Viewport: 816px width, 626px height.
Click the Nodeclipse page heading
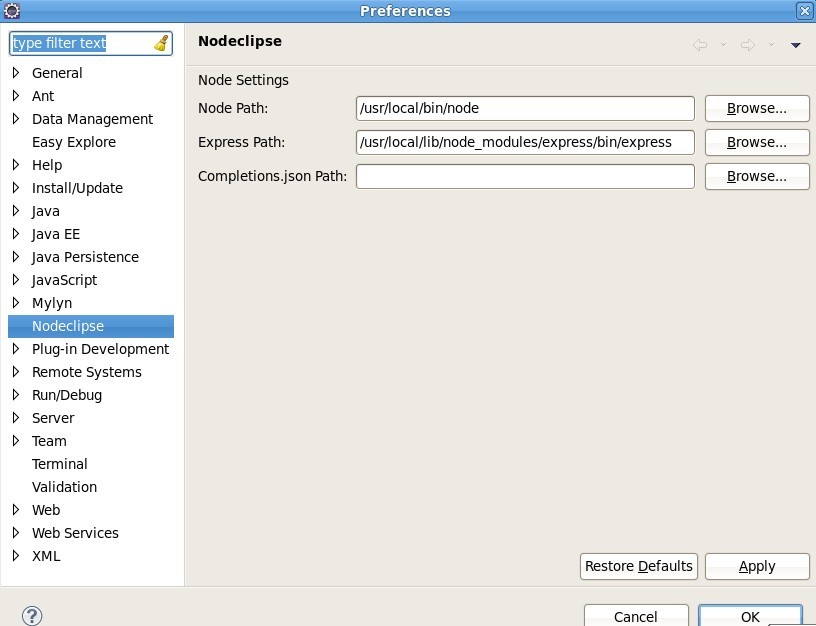click(x=240, y=41)
